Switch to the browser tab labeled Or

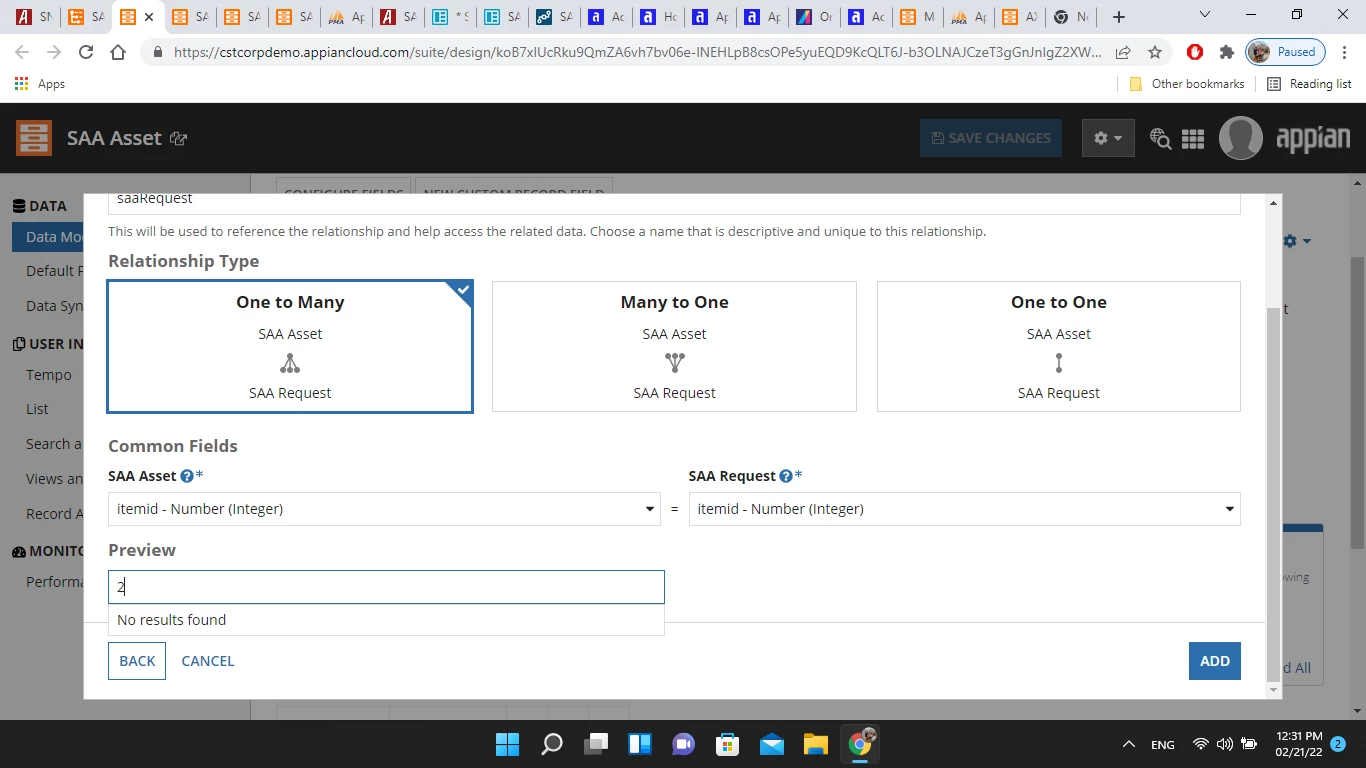click(814, 17)
